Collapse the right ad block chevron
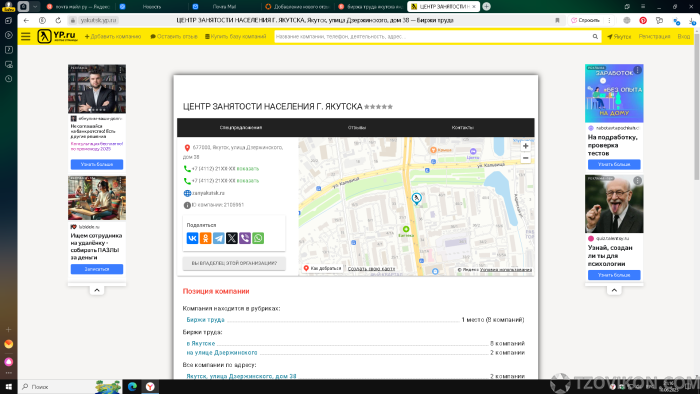The width and height of the screenshot is (700, 394). (614, 290)
